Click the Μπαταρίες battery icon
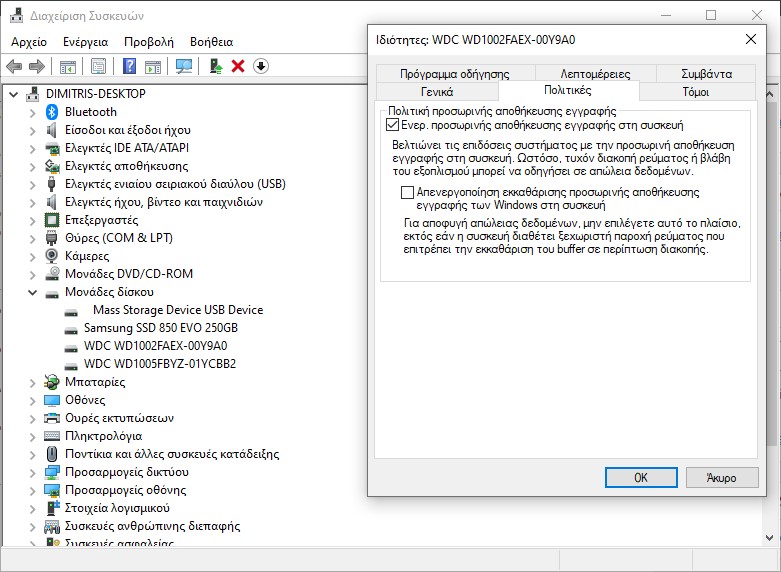The width and height of the screenshot is (781, 572). (52, 382)
